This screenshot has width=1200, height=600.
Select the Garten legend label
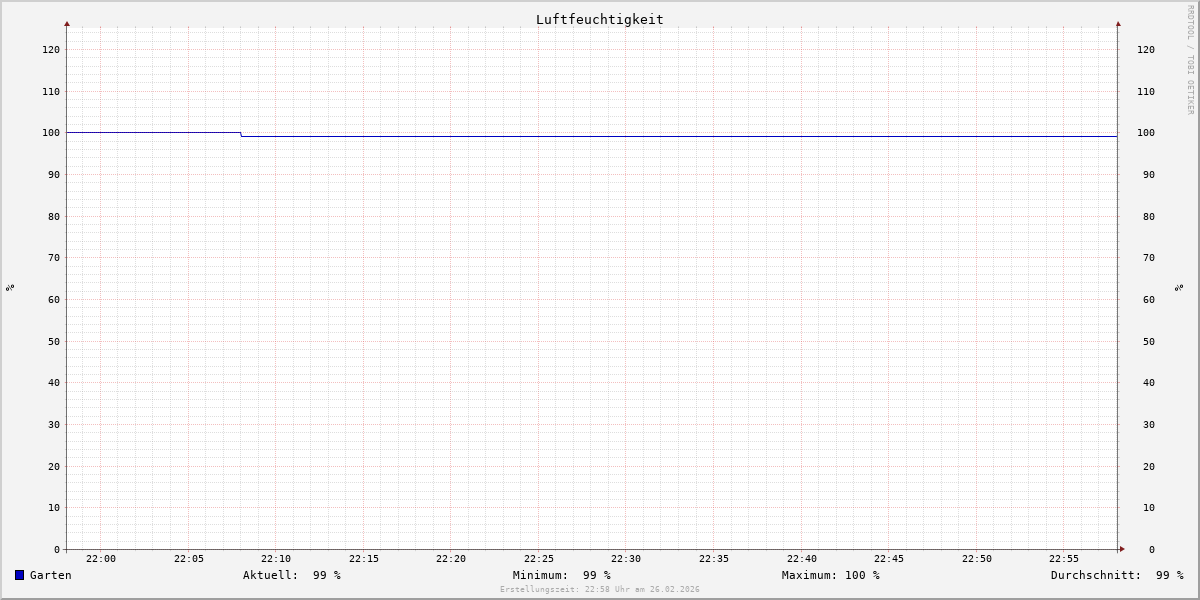(x=50, y=575)
